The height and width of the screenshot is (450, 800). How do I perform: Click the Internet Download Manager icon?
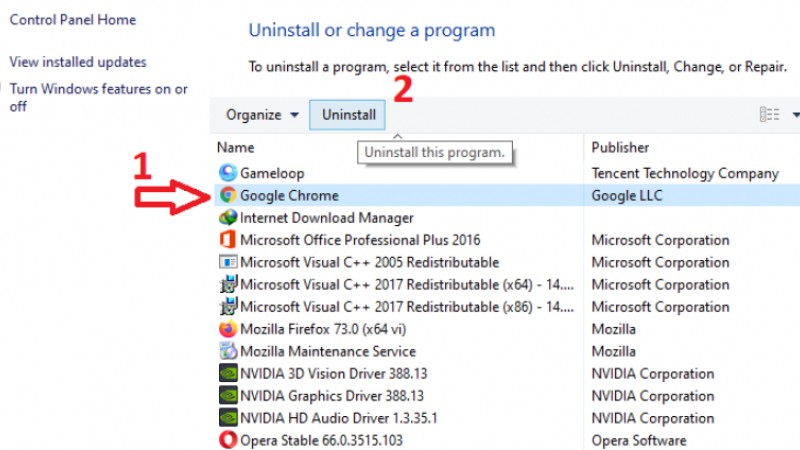click(x=228, y=217)
